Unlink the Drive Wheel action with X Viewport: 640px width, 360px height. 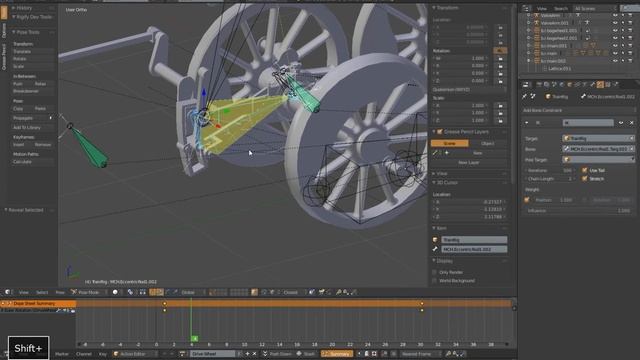pyautogui.click(x=255, y=353)
